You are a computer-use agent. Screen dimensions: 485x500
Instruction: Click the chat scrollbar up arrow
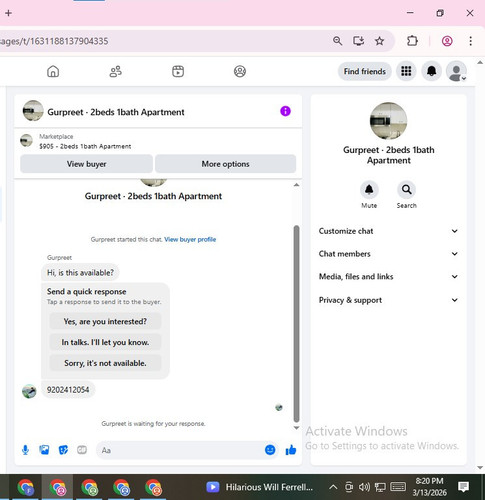click(x=296, y=185)
